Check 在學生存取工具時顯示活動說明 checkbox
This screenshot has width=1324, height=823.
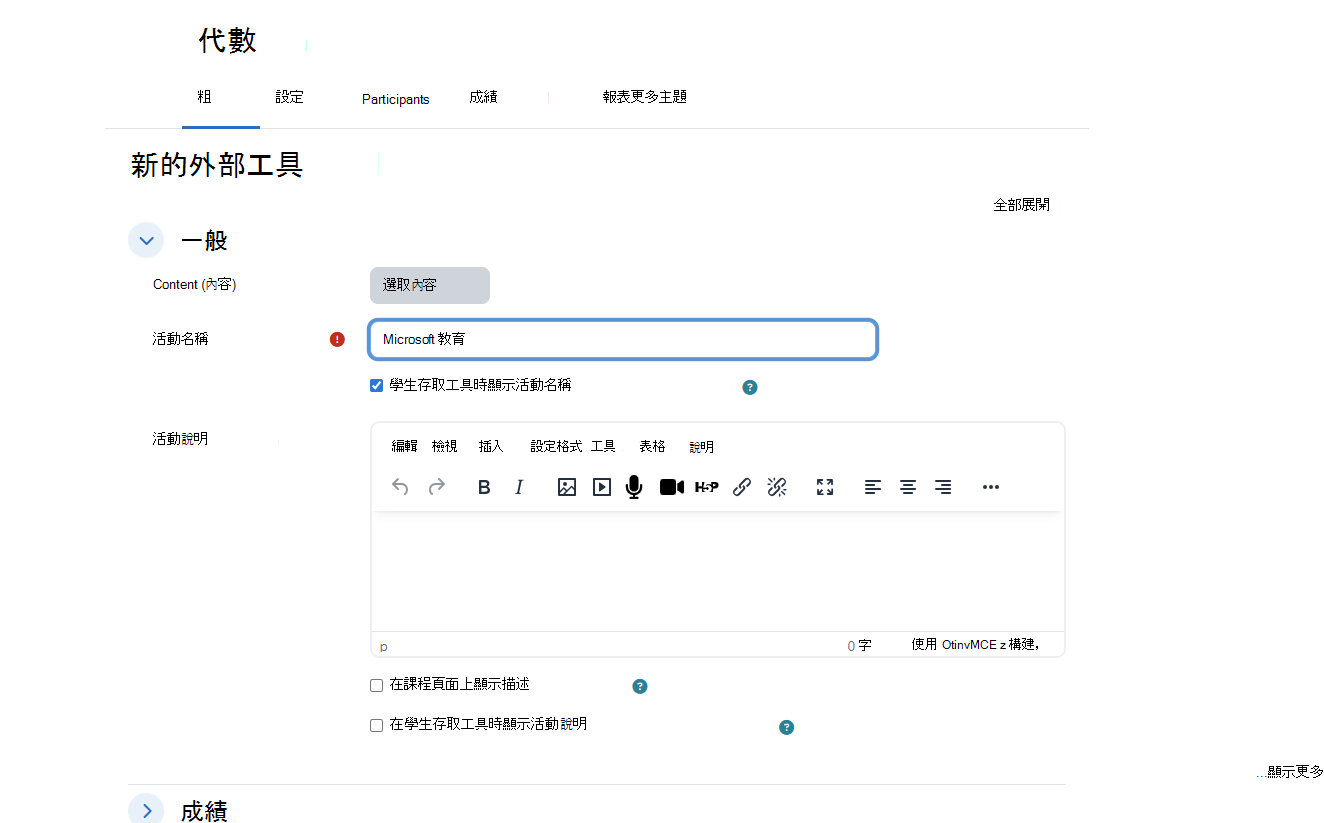click(x=377, y=725)
